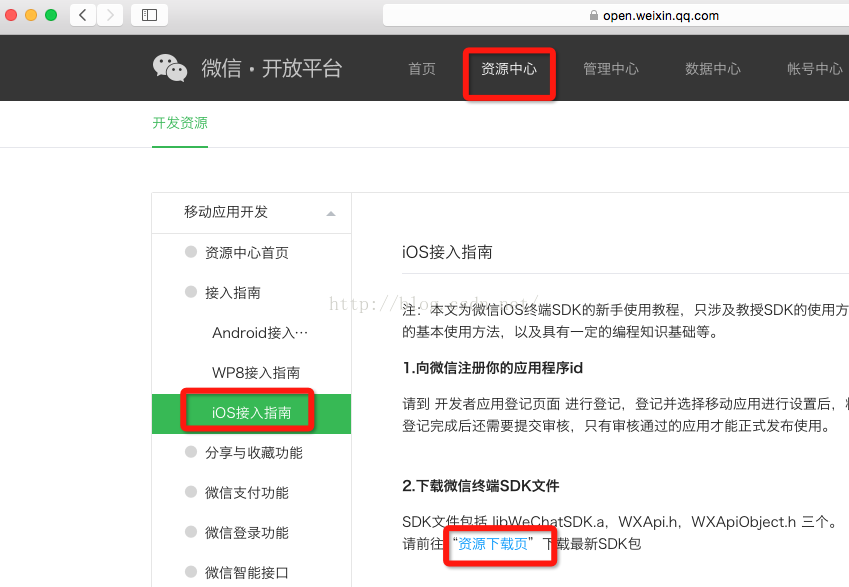Select iOS接入指南 in sidebar

pos(251,413)
